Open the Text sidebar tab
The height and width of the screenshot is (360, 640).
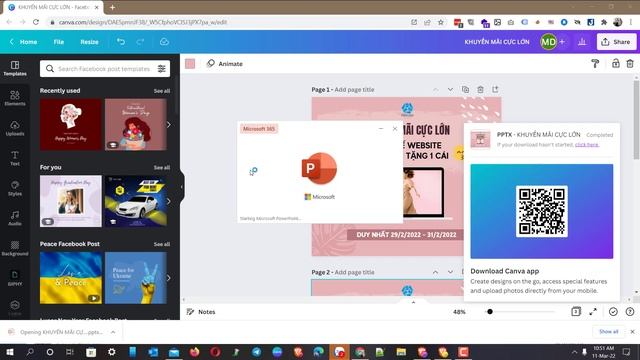[x=15, y=158]
